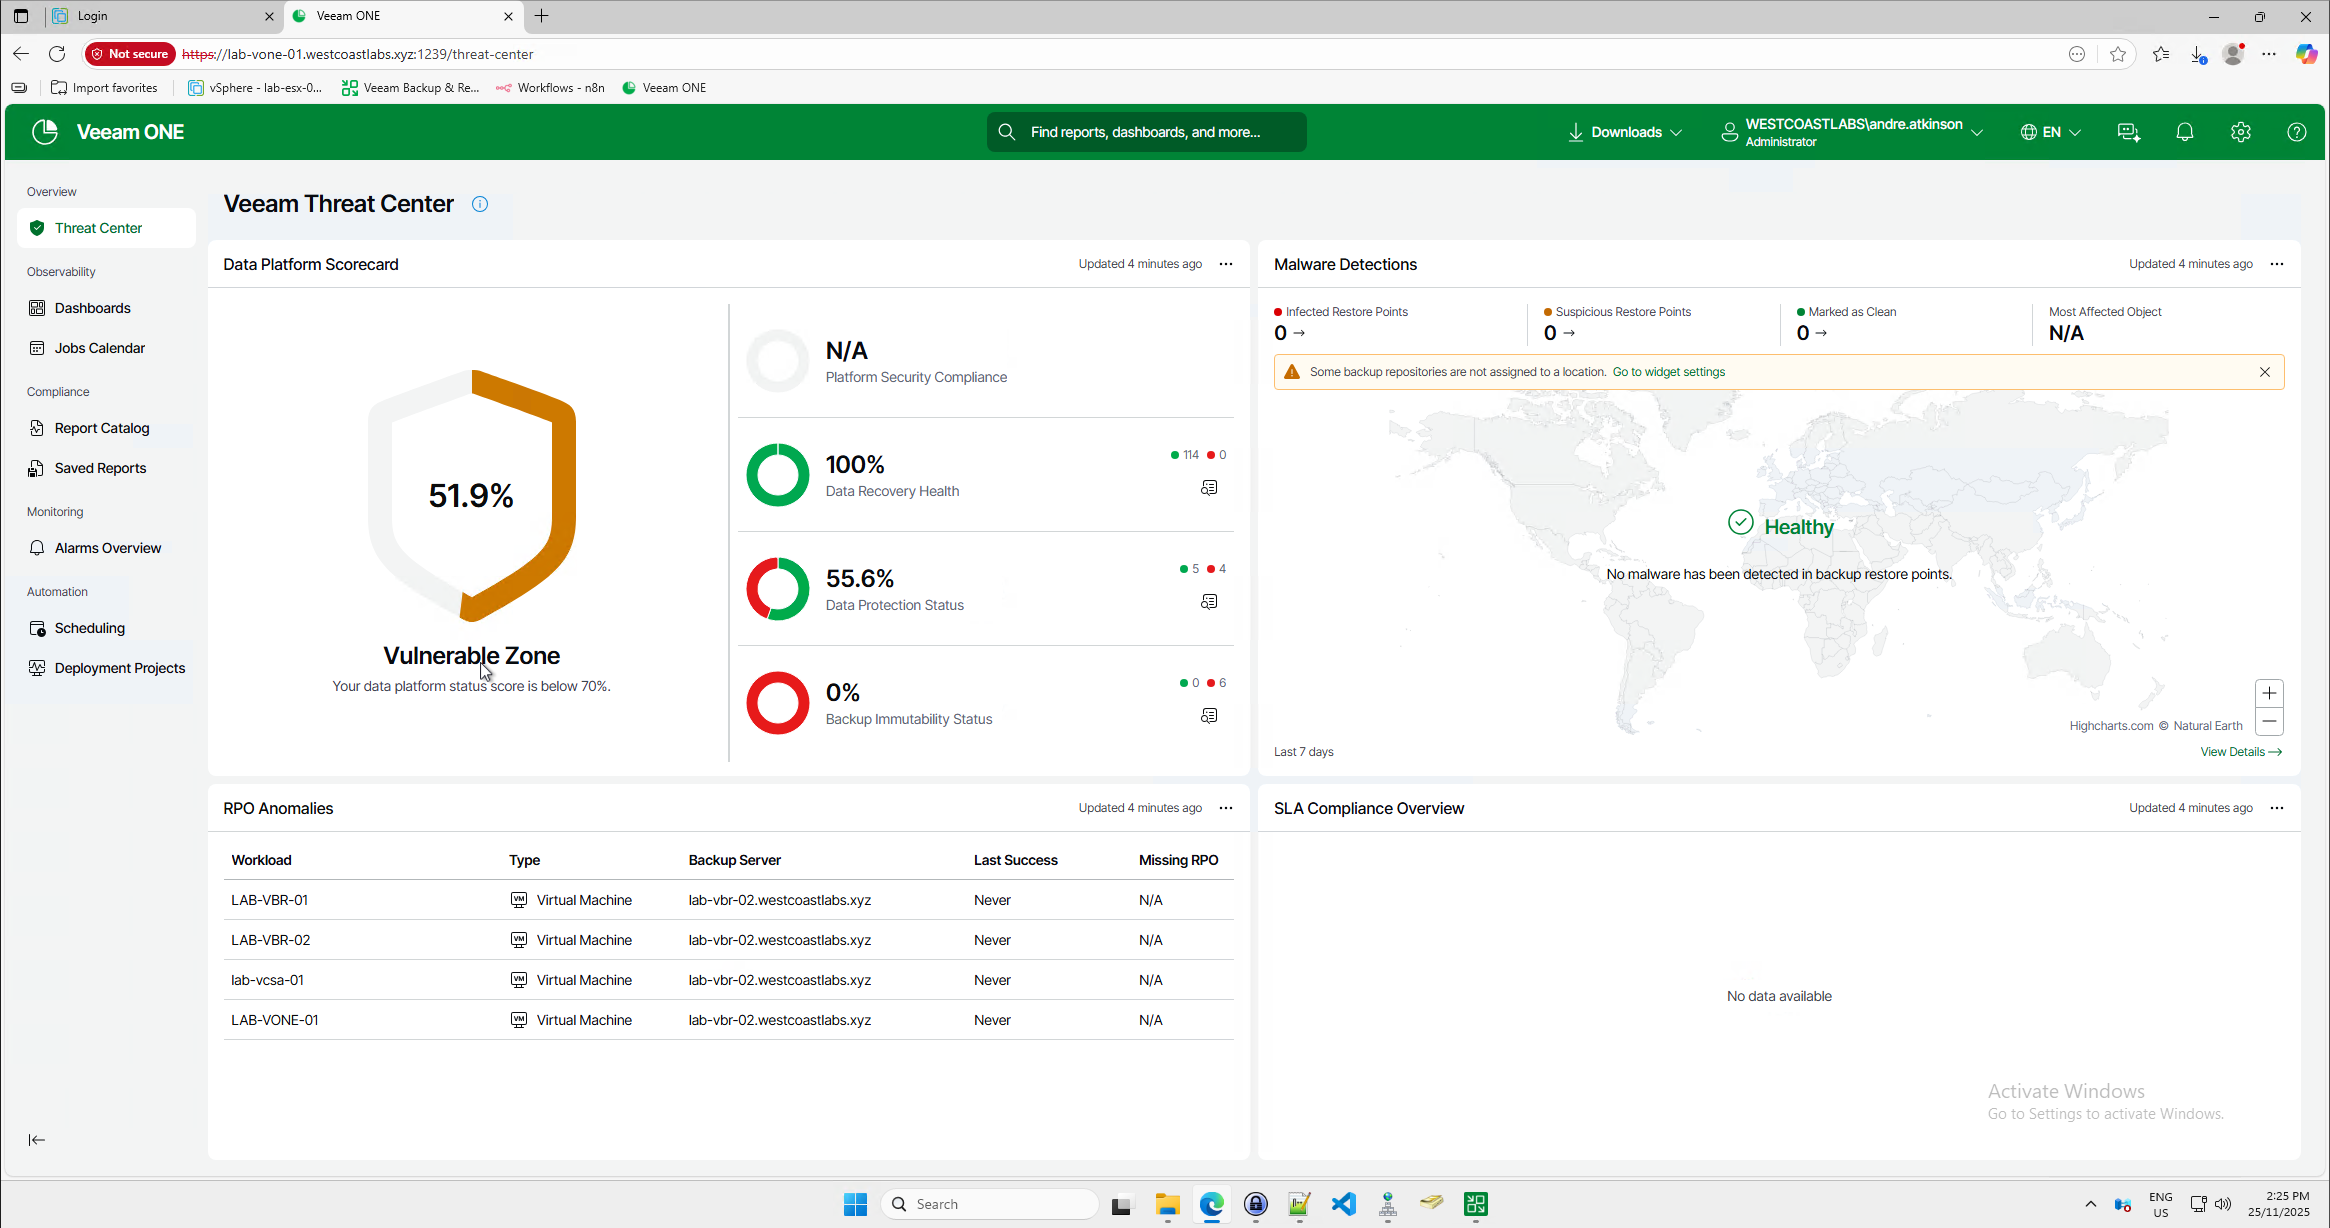The width and height of the screenshot is (2330, 1228).
Task: Collapse the left sidebar navigation
Action: 37,1140
